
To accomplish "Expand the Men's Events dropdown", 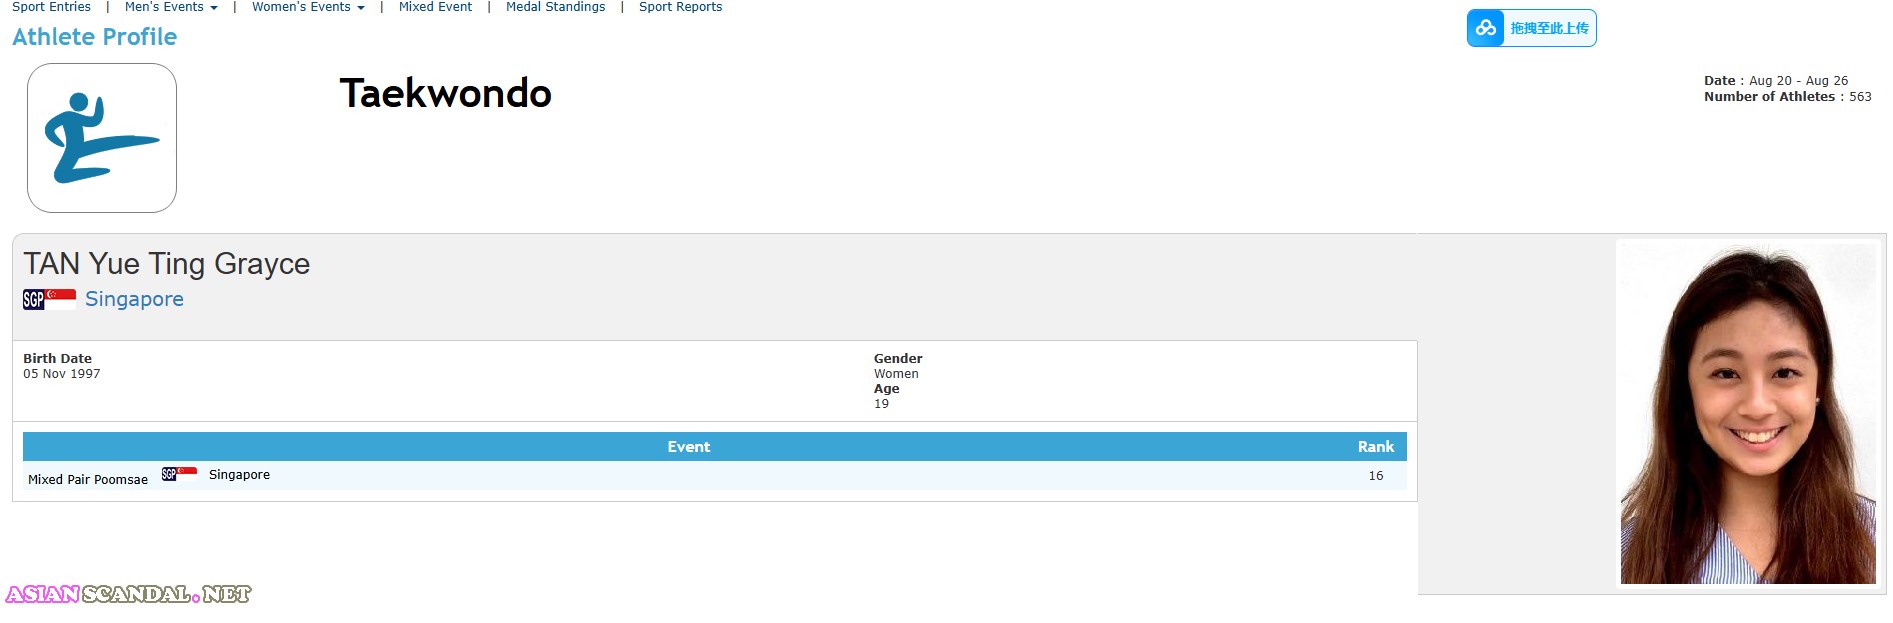I will (171, 7).
